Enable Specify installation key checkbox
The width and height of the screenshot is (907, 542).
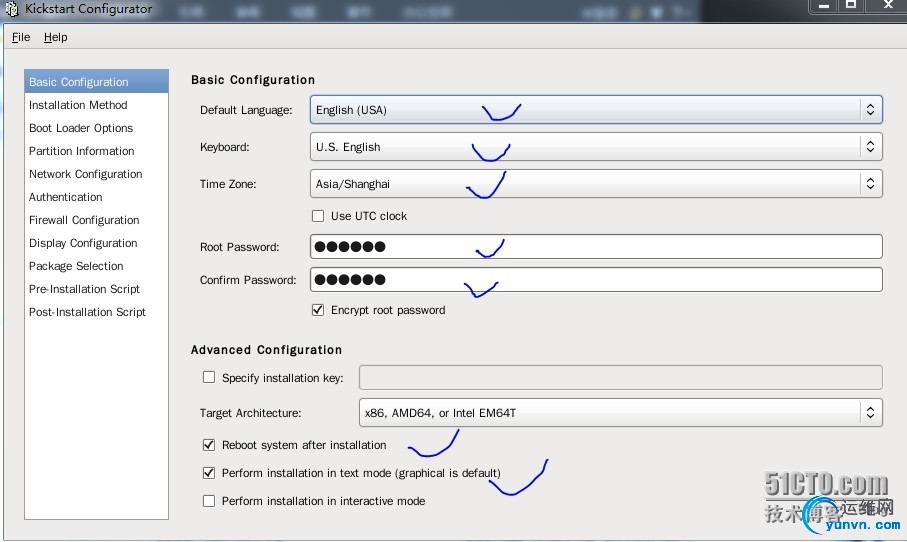[209, 377]
